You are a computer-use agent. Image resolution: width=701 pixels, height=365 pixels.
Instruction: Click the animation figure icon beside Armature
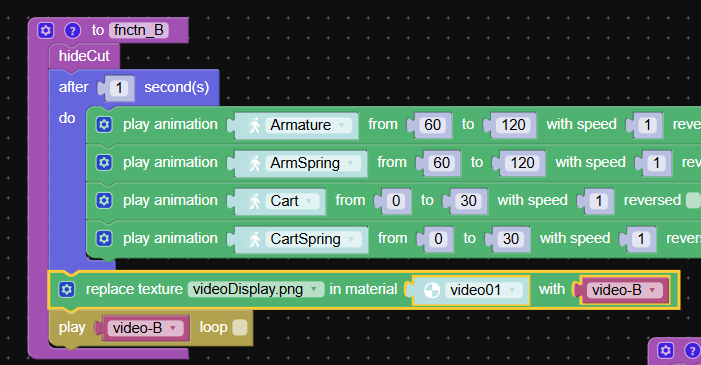click(255, 125)
